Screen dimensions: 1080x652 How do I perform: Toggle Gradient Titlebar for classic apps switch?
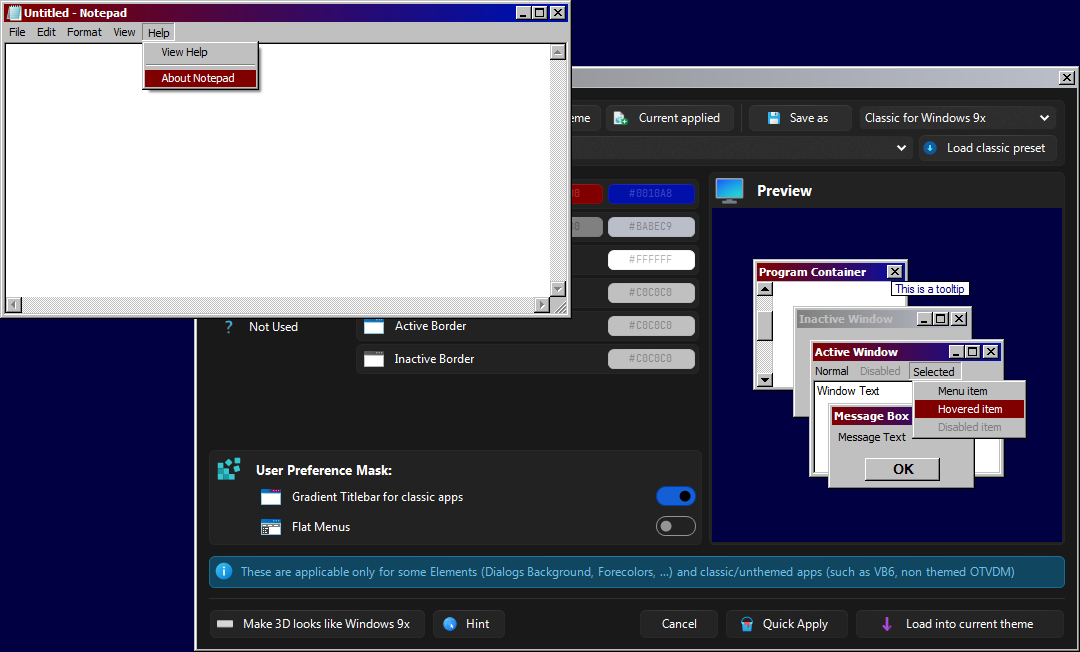tap(676, 496)
